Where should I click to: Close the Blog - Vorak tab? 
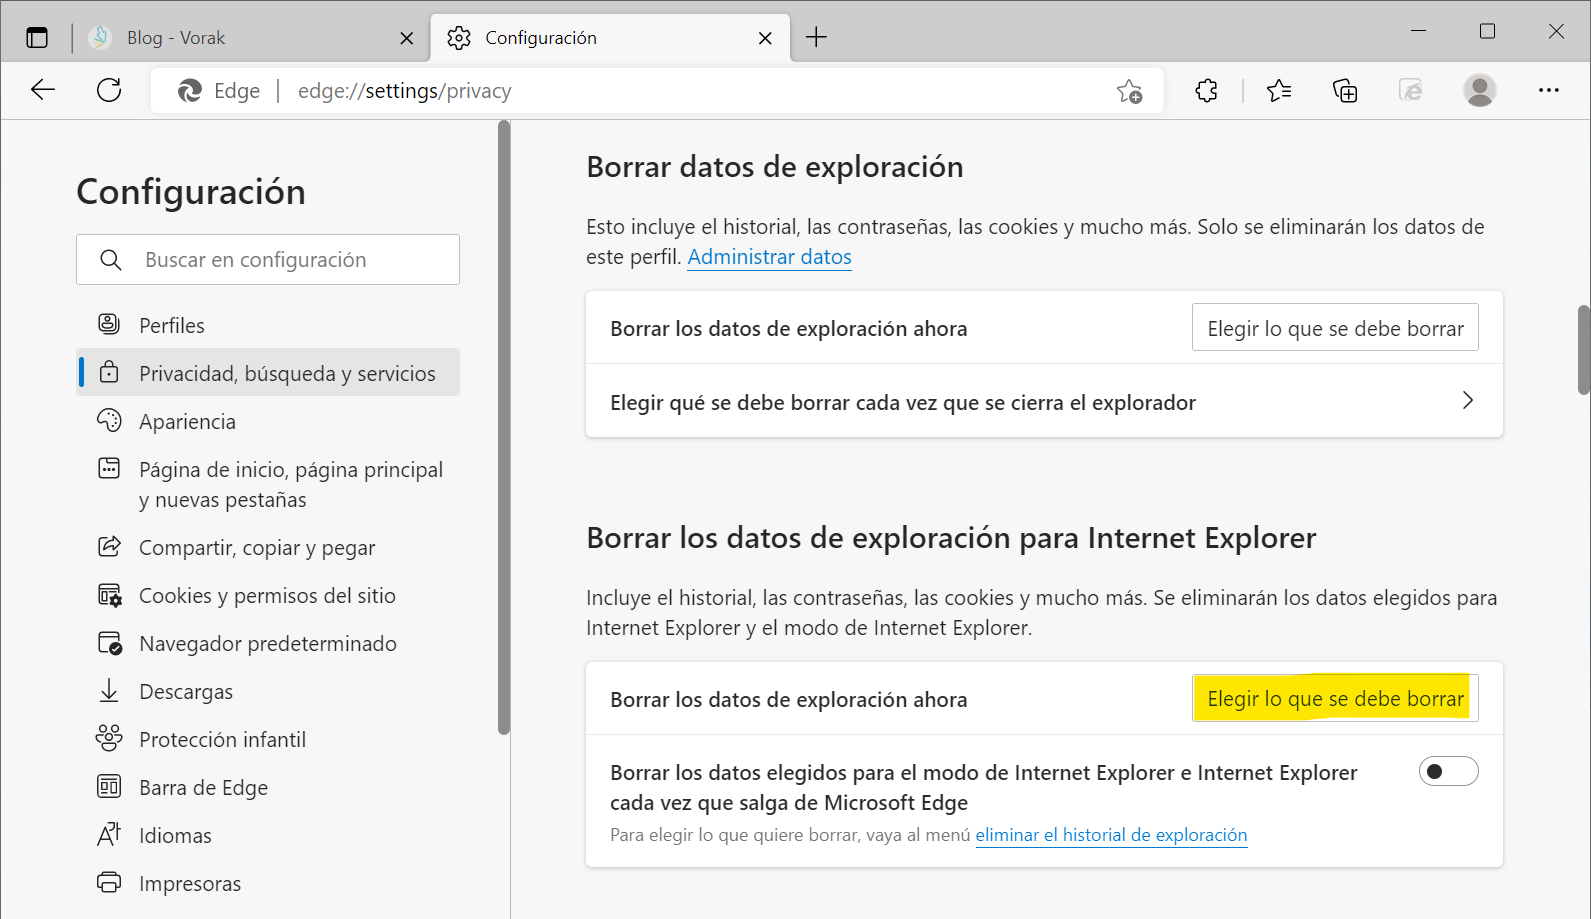[x=406, y=38]
